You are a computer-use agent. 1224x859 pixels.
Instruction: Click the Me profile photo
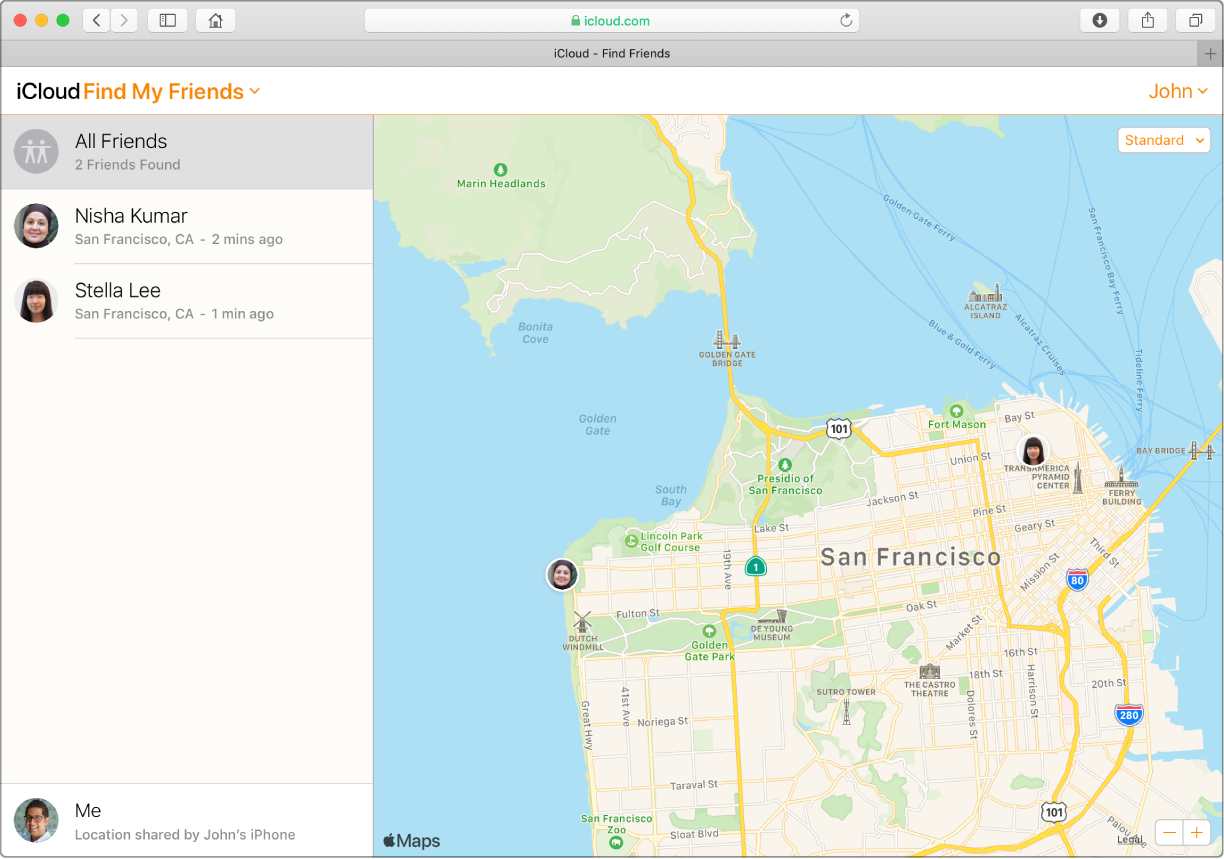tap(36, 821)
